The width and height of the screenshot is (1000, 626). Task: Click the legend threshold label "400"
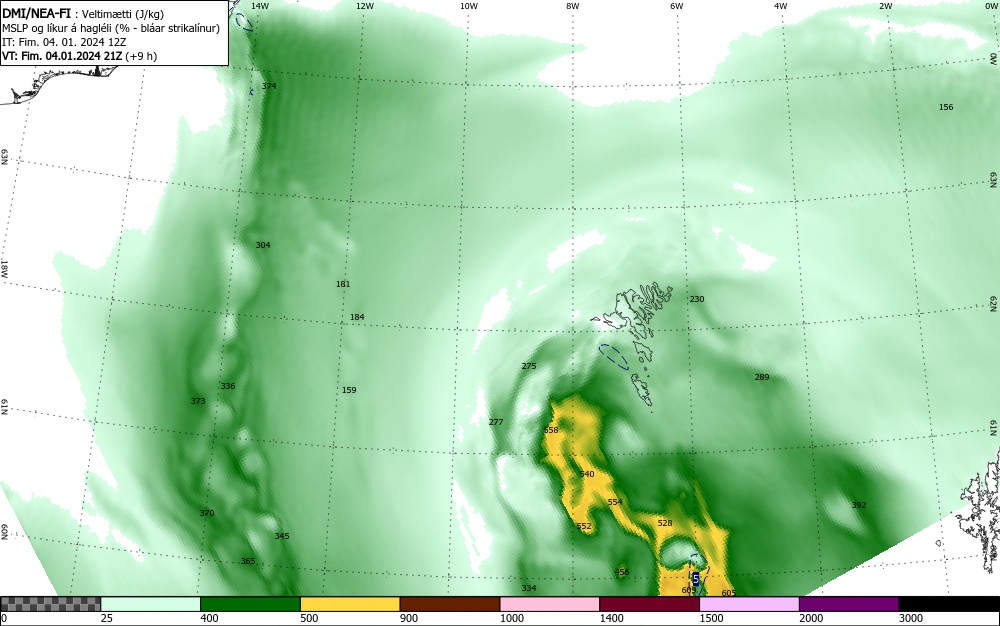pyautogui.click(x=209, y=618)
